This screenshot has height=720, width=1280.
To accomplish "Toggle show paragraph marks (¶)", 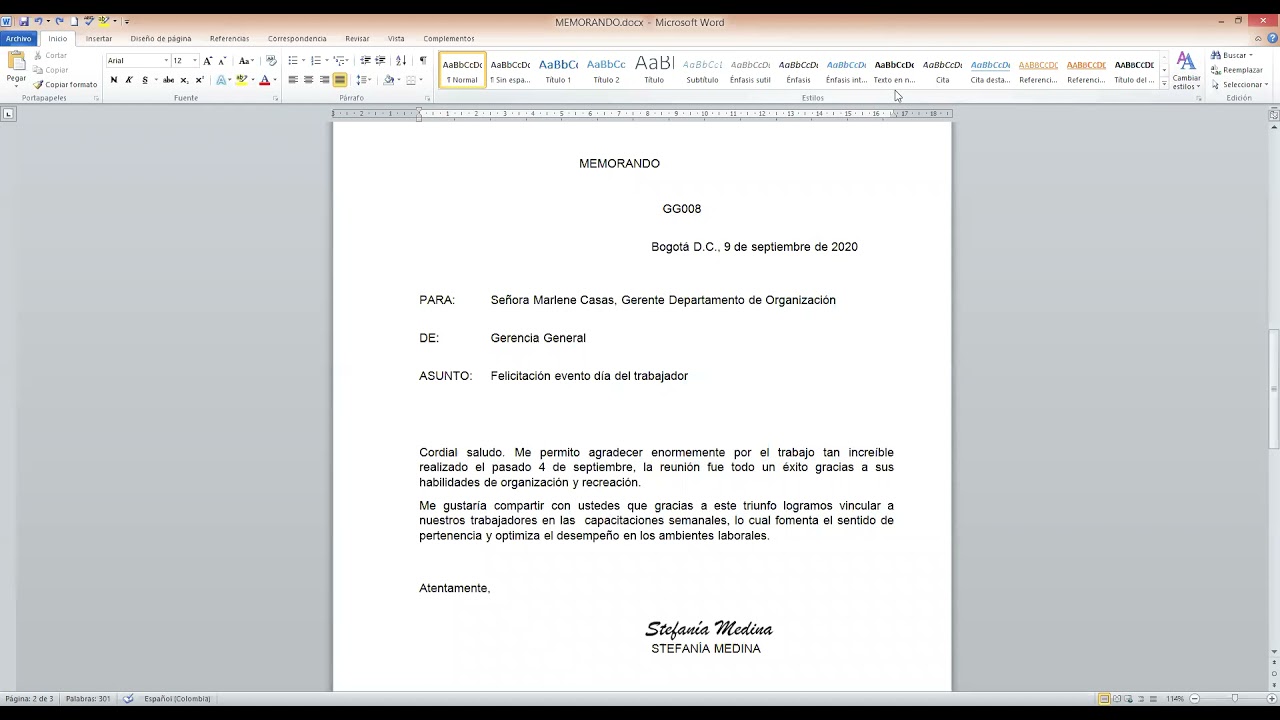I will point(422,61).
